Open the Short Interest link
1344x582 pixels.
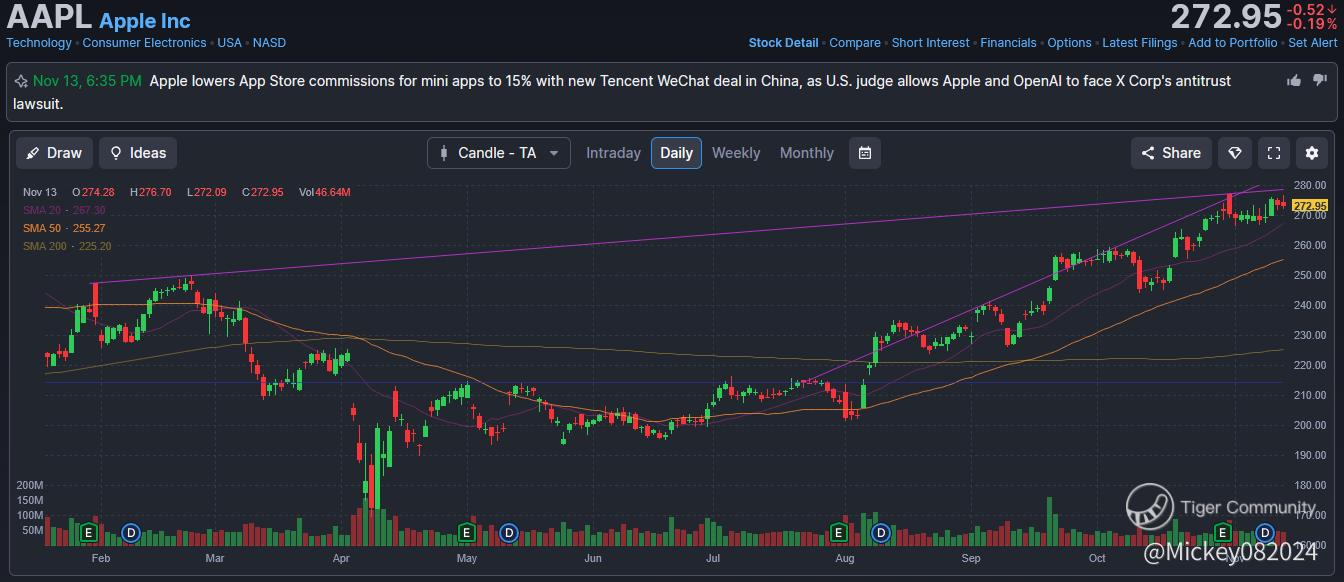pyautogui.click(x=930, y=43)
